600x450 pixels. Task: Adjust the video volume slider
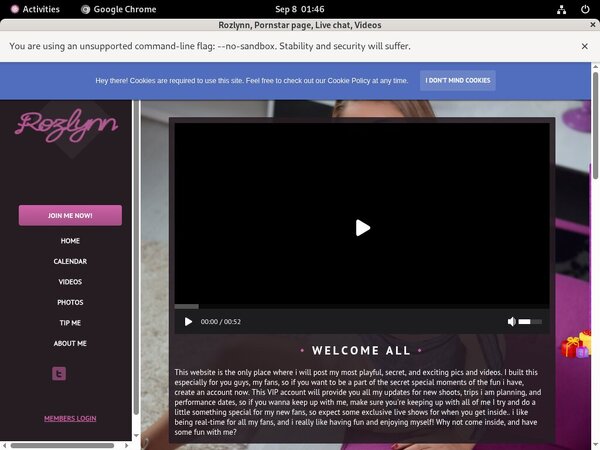pyautogui.click(x=531, y=322)
